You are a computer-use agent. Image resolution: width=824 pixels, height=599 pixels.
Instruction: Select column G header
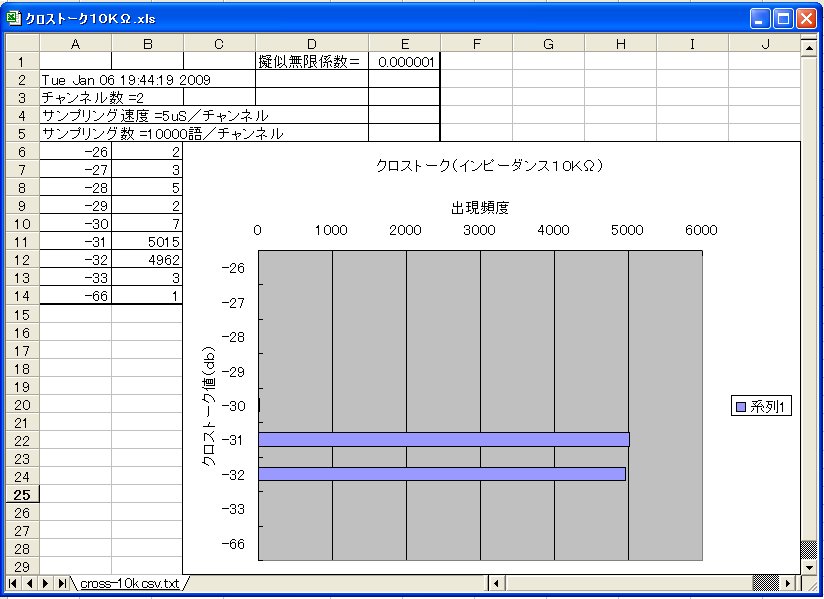(549, 44)
